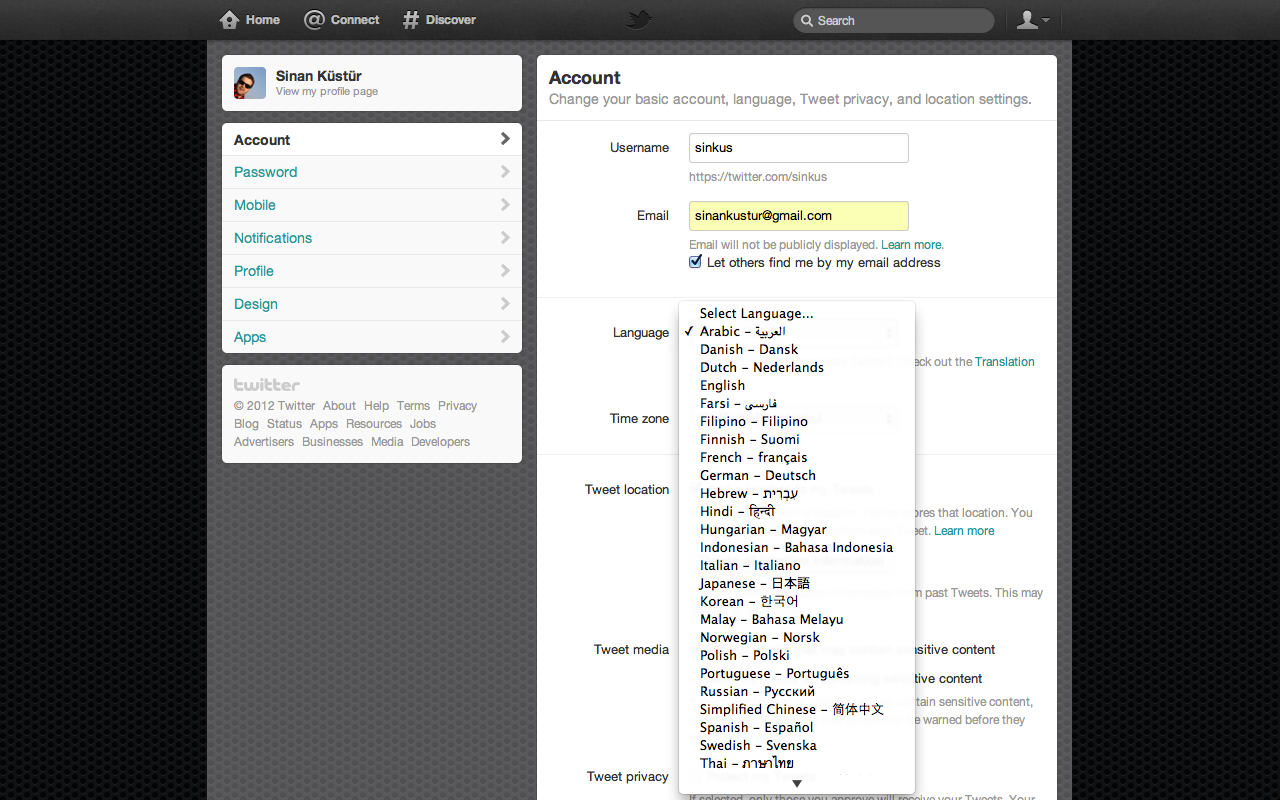This screenshot has height=800, width=1280.
Task: Click the Learn more link under Email
Action: 911,245
